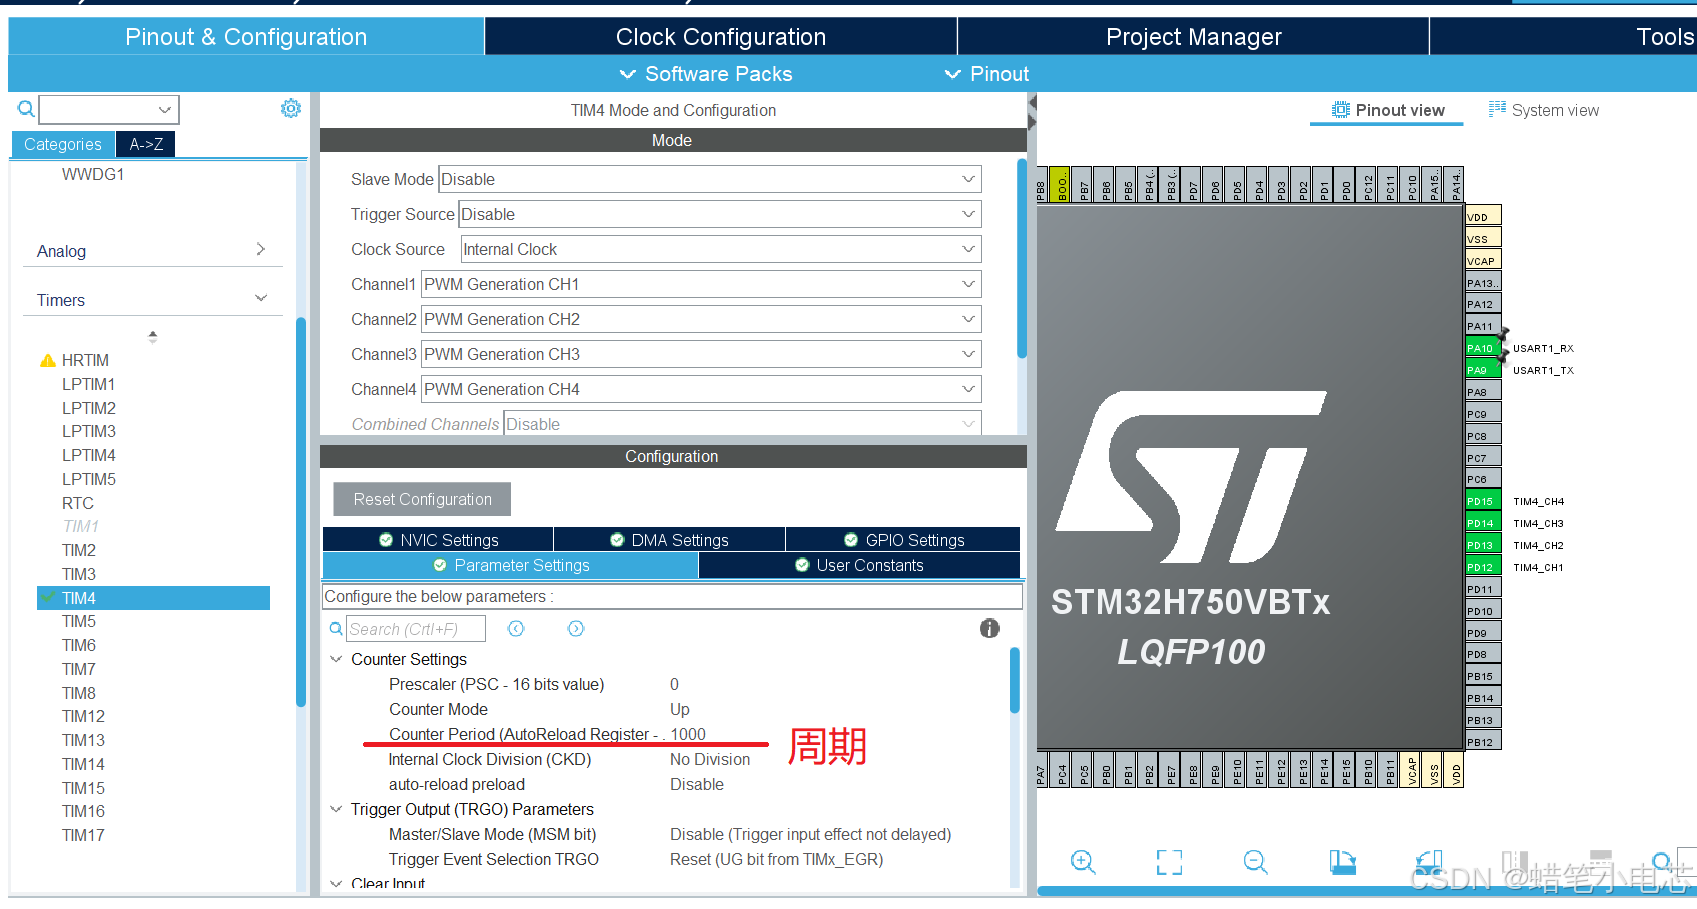Screen dimensions: 1697x909
Task: Open the Channel2 mode dropdown
Action: pos(701,319)
